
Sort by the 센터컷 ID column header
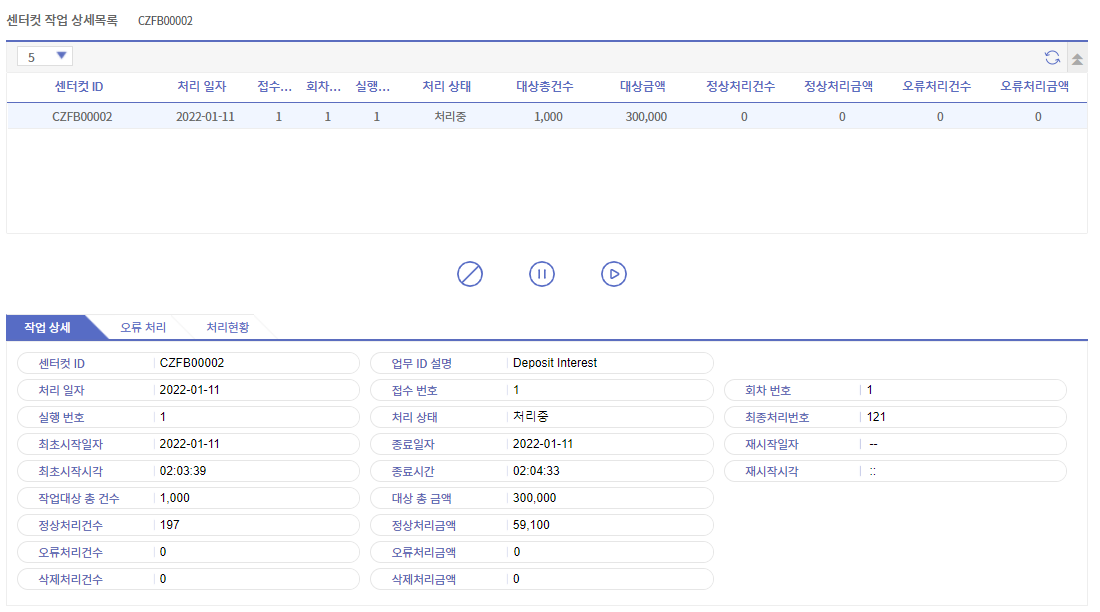(x=79, y=87)
